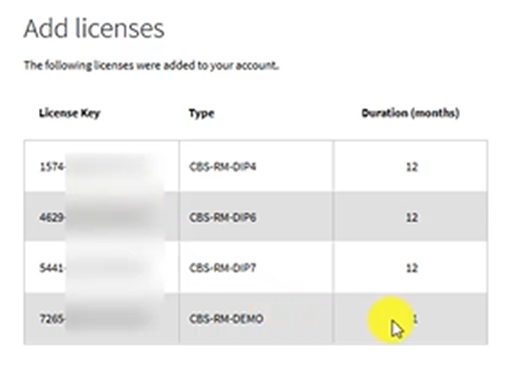The width and height of the screenshot is (508, 365).
Task: Click the Duration (months) column header
Action: (x=411, y=113)
